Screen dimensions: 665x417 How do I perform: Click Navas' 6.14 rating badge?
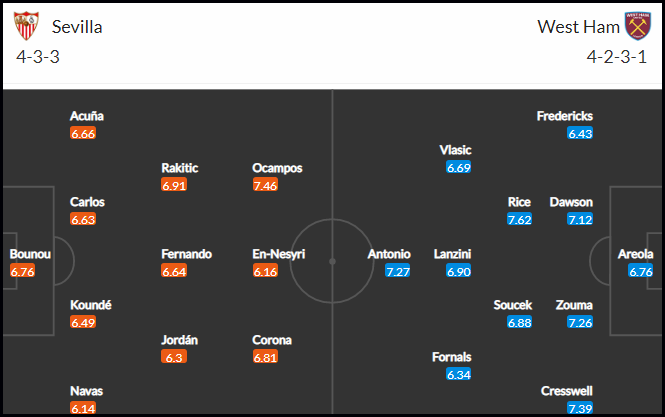83,408
